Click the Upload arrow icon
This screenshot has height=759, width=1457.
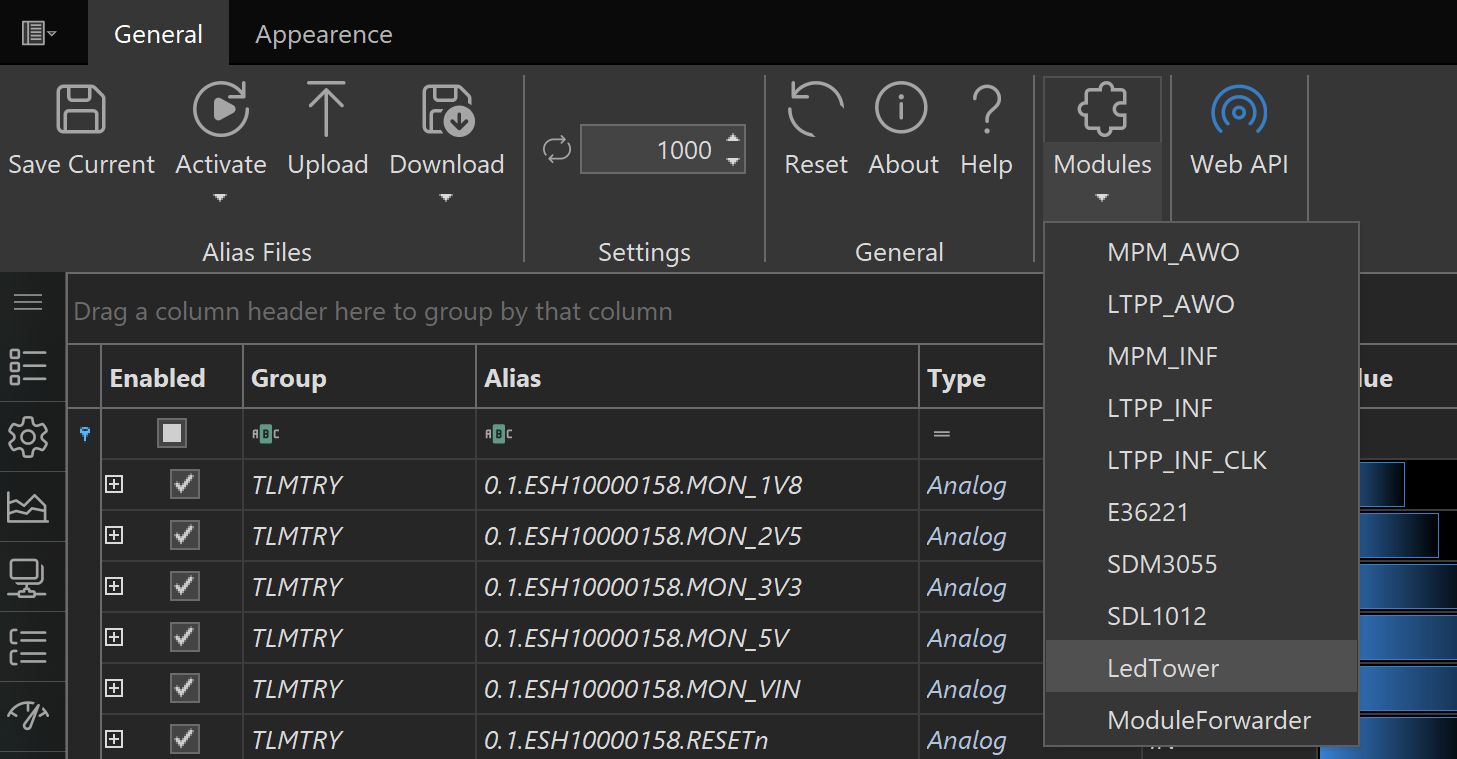(x=326, y=110)
